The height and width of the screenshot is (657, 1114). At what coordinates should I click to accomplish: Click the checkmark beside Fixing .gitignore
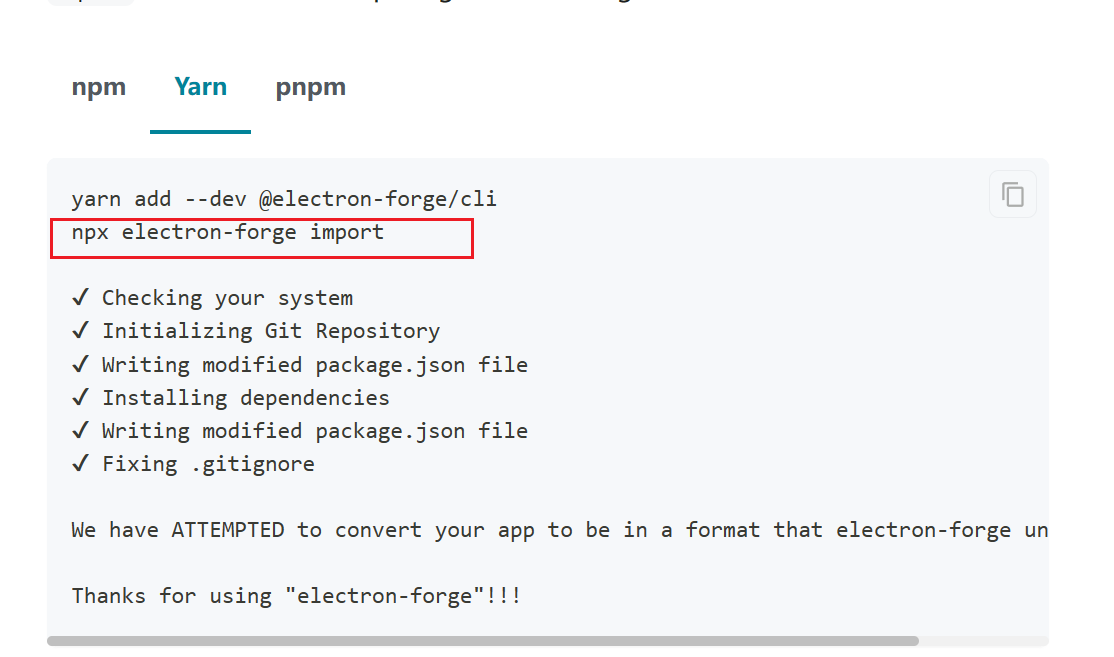click(81, 463)
